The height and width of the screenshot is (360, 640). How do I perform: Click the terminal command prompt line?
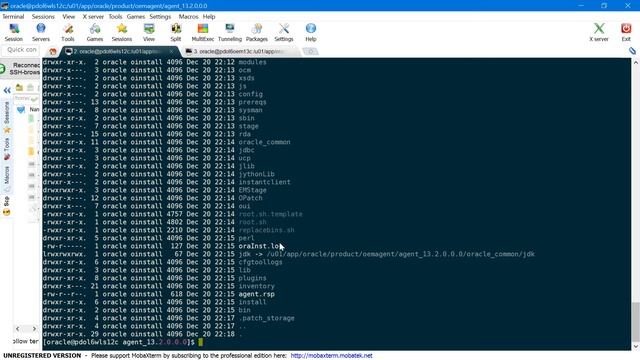point(122,342)
